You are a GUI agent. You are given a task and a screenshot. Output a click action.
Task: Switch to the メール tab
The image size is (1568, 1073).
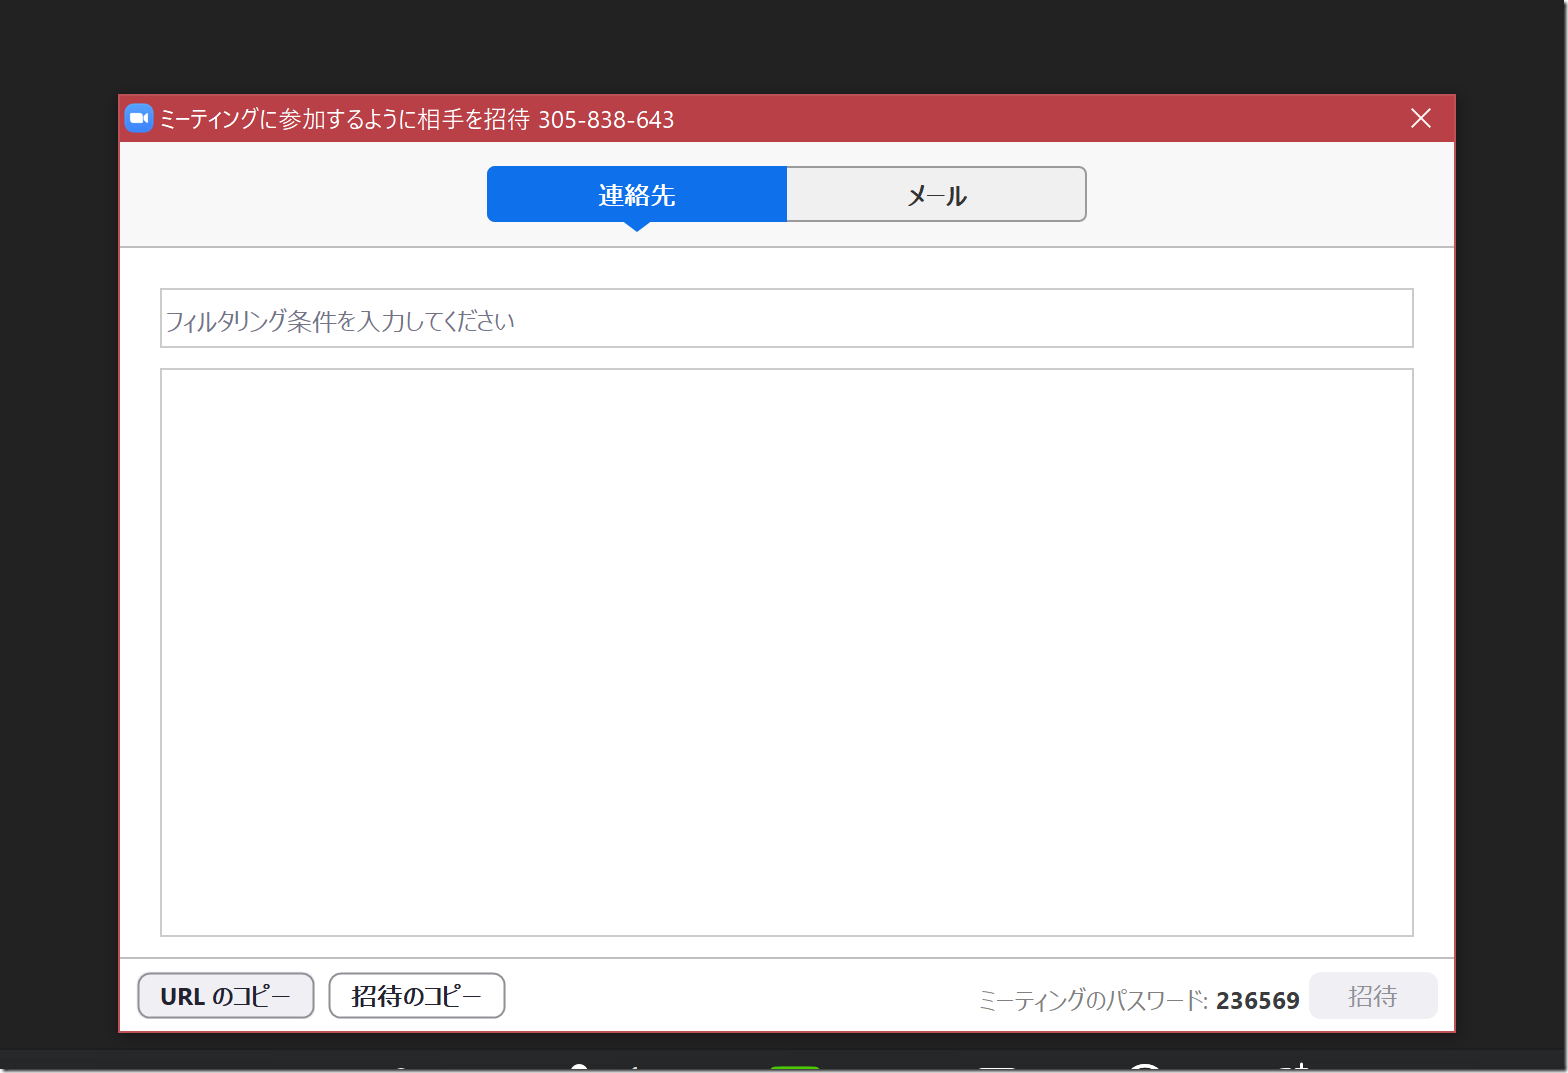[x=936, y=194]
